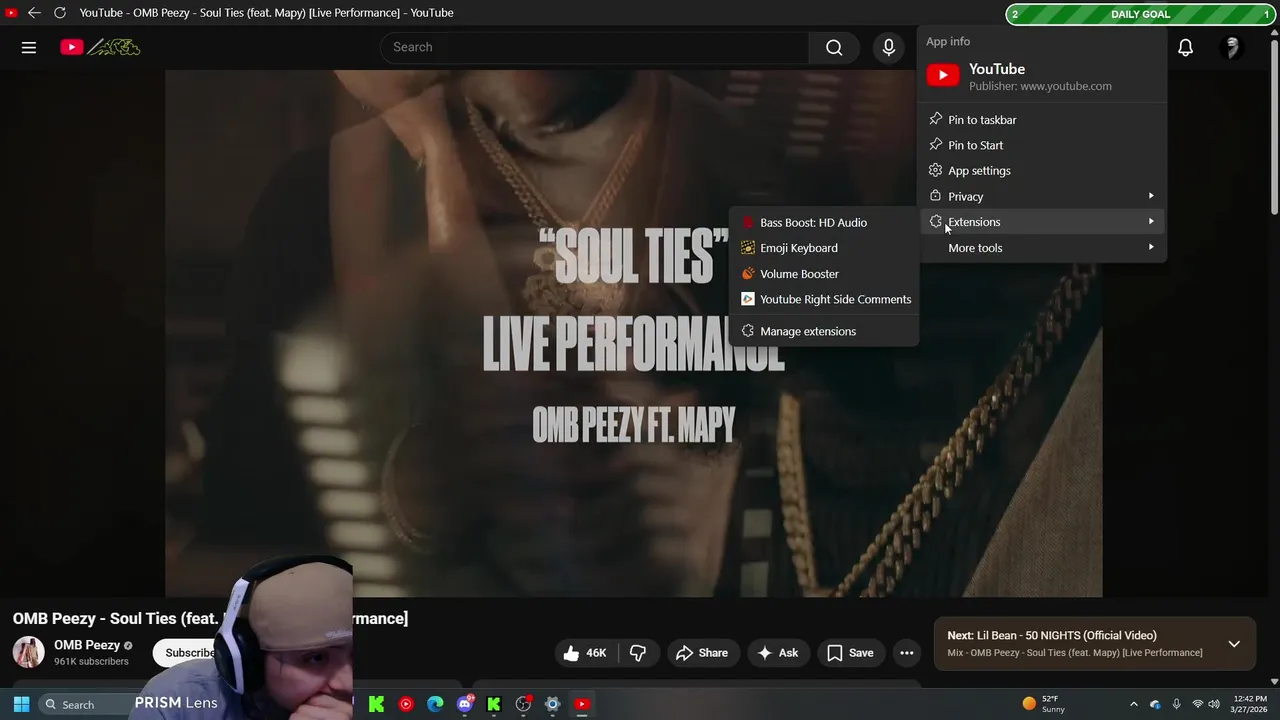Open Windows Start menu

click(x=21, y=704)
